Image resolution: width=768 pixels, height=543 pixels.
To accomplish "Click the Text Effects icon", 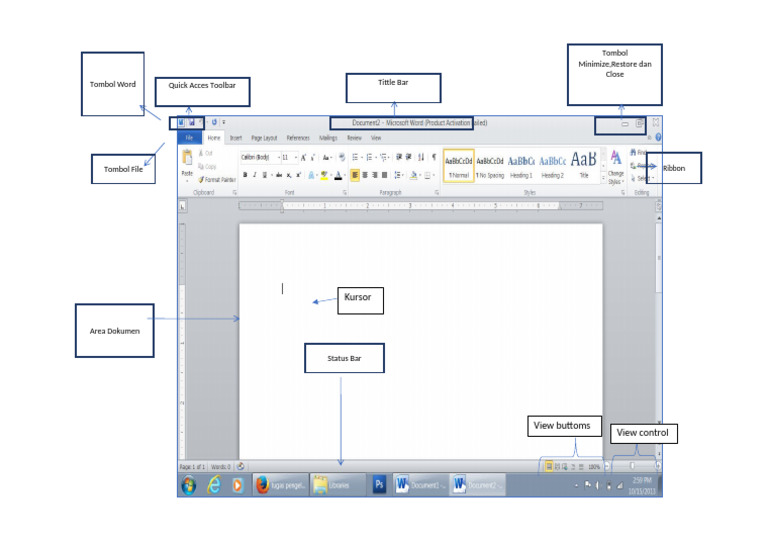I will 311,175.
